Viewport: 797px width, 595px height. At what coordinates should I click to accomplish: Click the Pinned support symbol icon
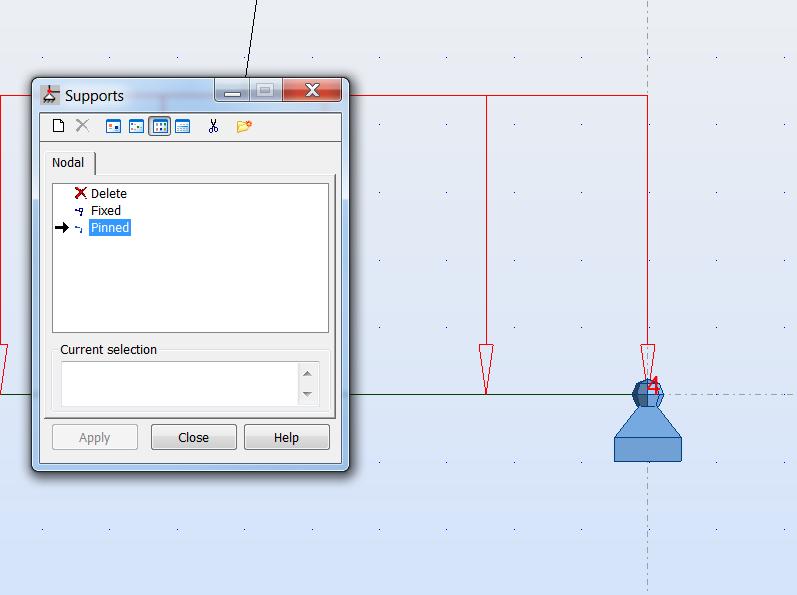[79, 229]
